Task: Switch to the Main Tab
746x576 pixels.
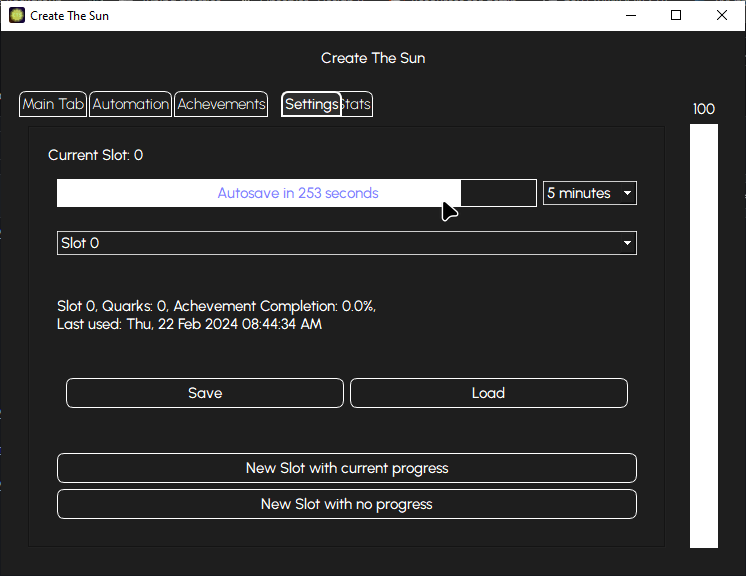Action: pyautogui.click(x=53, y=104)
